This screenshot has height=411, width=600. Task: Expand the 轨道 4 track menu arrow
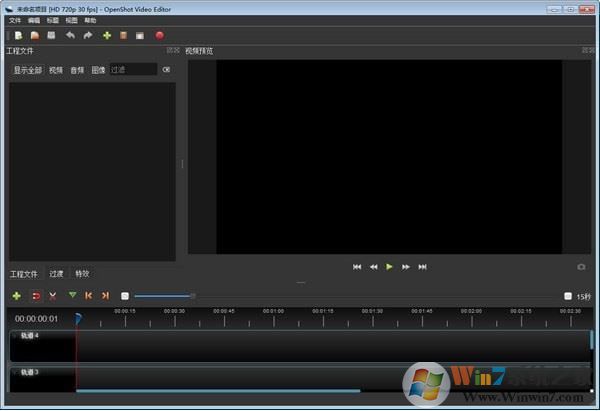click(x=15, y=336)
